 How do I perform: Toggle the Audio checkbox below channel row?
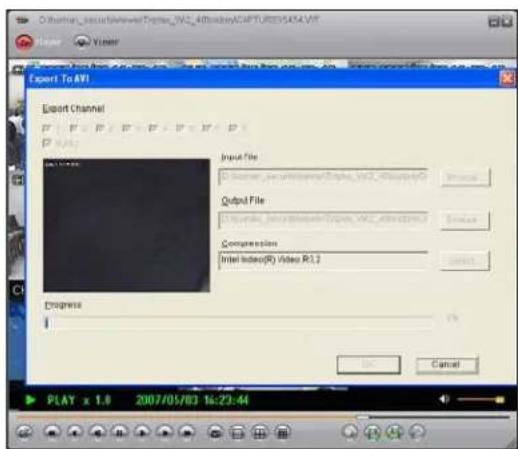[x=46, y=143]
